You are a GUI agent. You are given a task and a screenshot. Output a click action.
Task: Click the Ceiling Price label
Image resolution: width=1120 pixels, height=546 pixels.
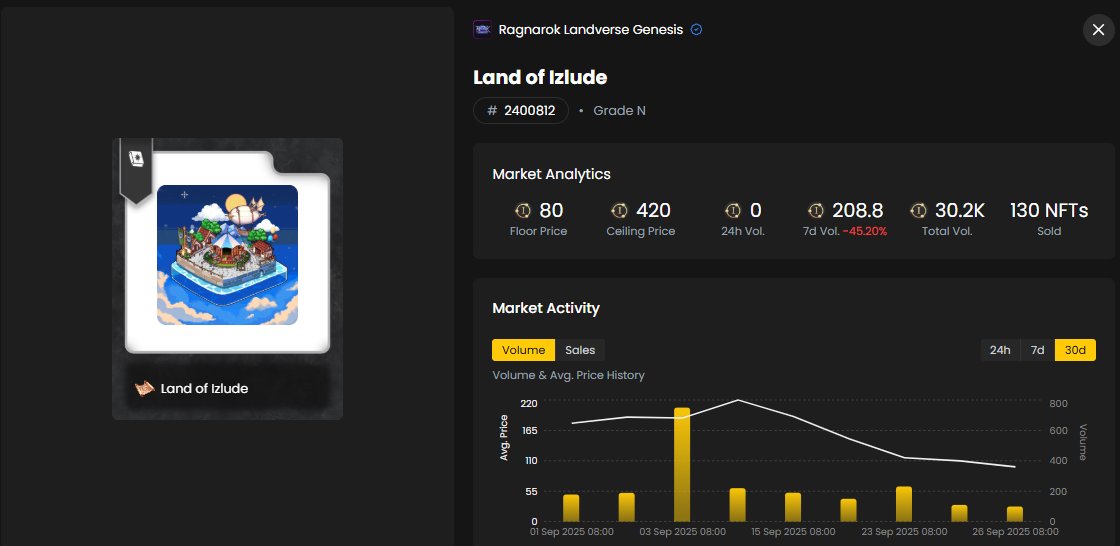641,232
